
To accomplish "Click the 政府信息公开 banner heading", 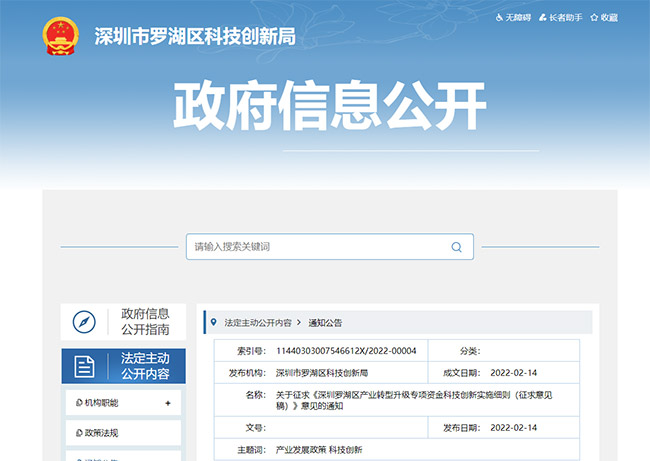I will click(330, 106).
